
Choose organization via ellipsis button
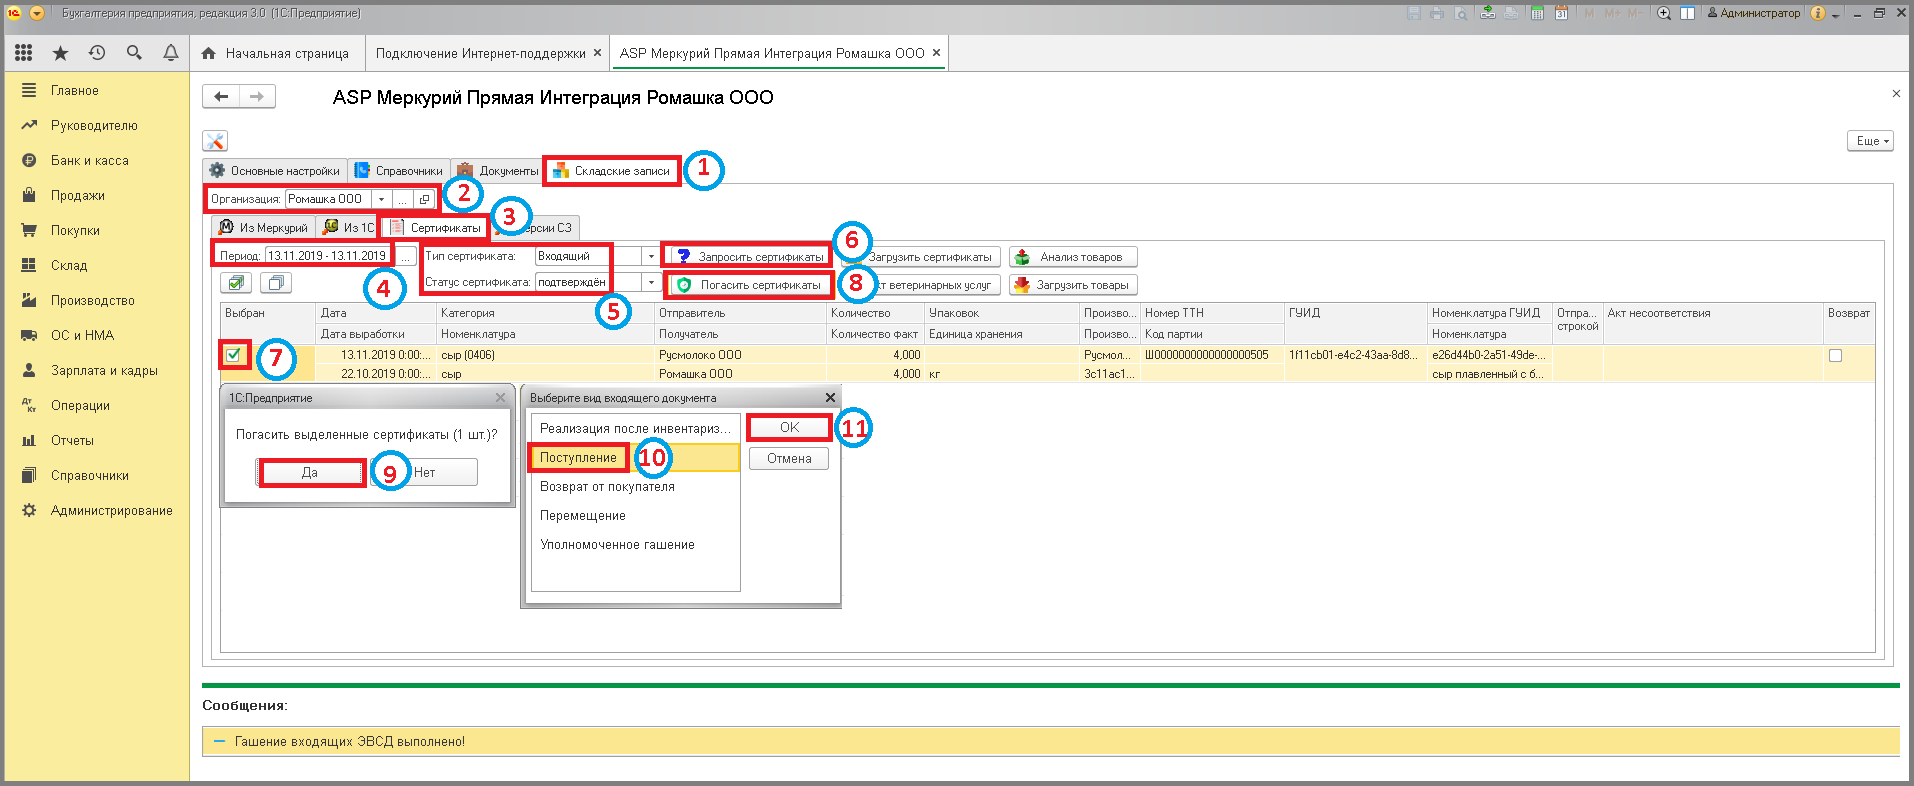tap(403, 199)
